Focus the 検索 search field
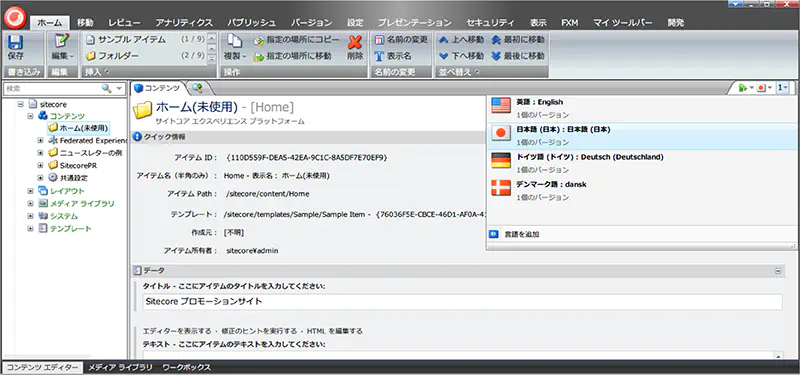Image resolution: width=800 pixels, height=375 pixels. click(53, 88)
